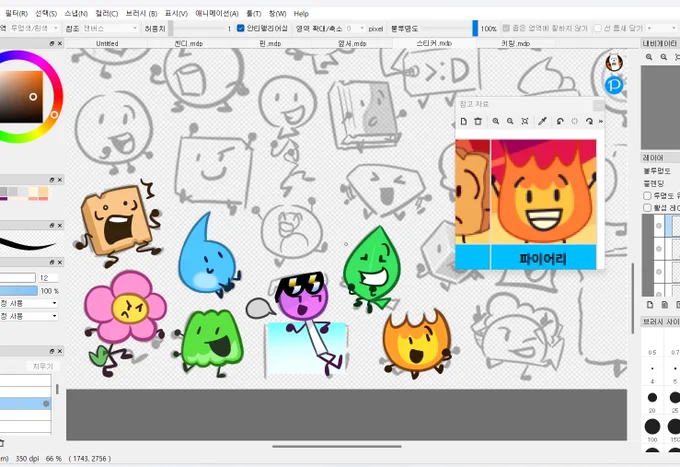Toggle the 투명도 보호 checkbox in layer panel
Image resolution: width=680 pixels, height=467 pixels.
tap(647, 196)
